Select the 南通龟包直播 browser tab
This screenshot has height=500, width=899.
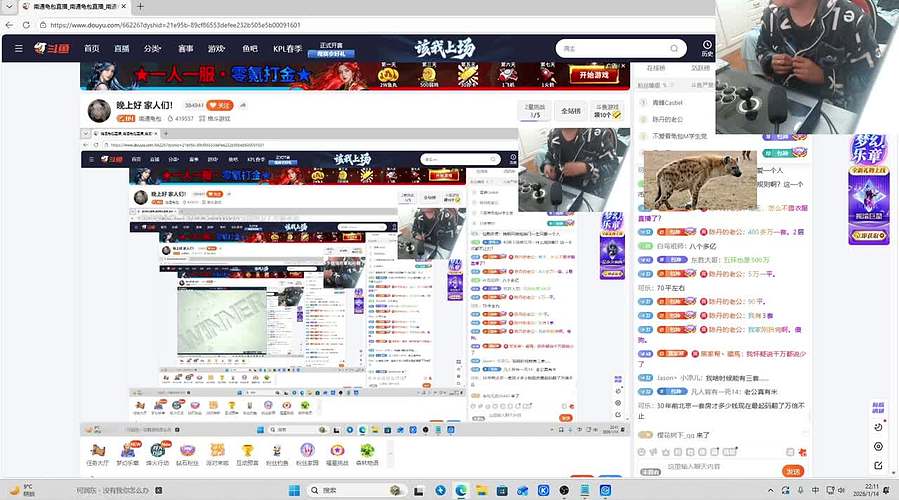pos(74,6)
